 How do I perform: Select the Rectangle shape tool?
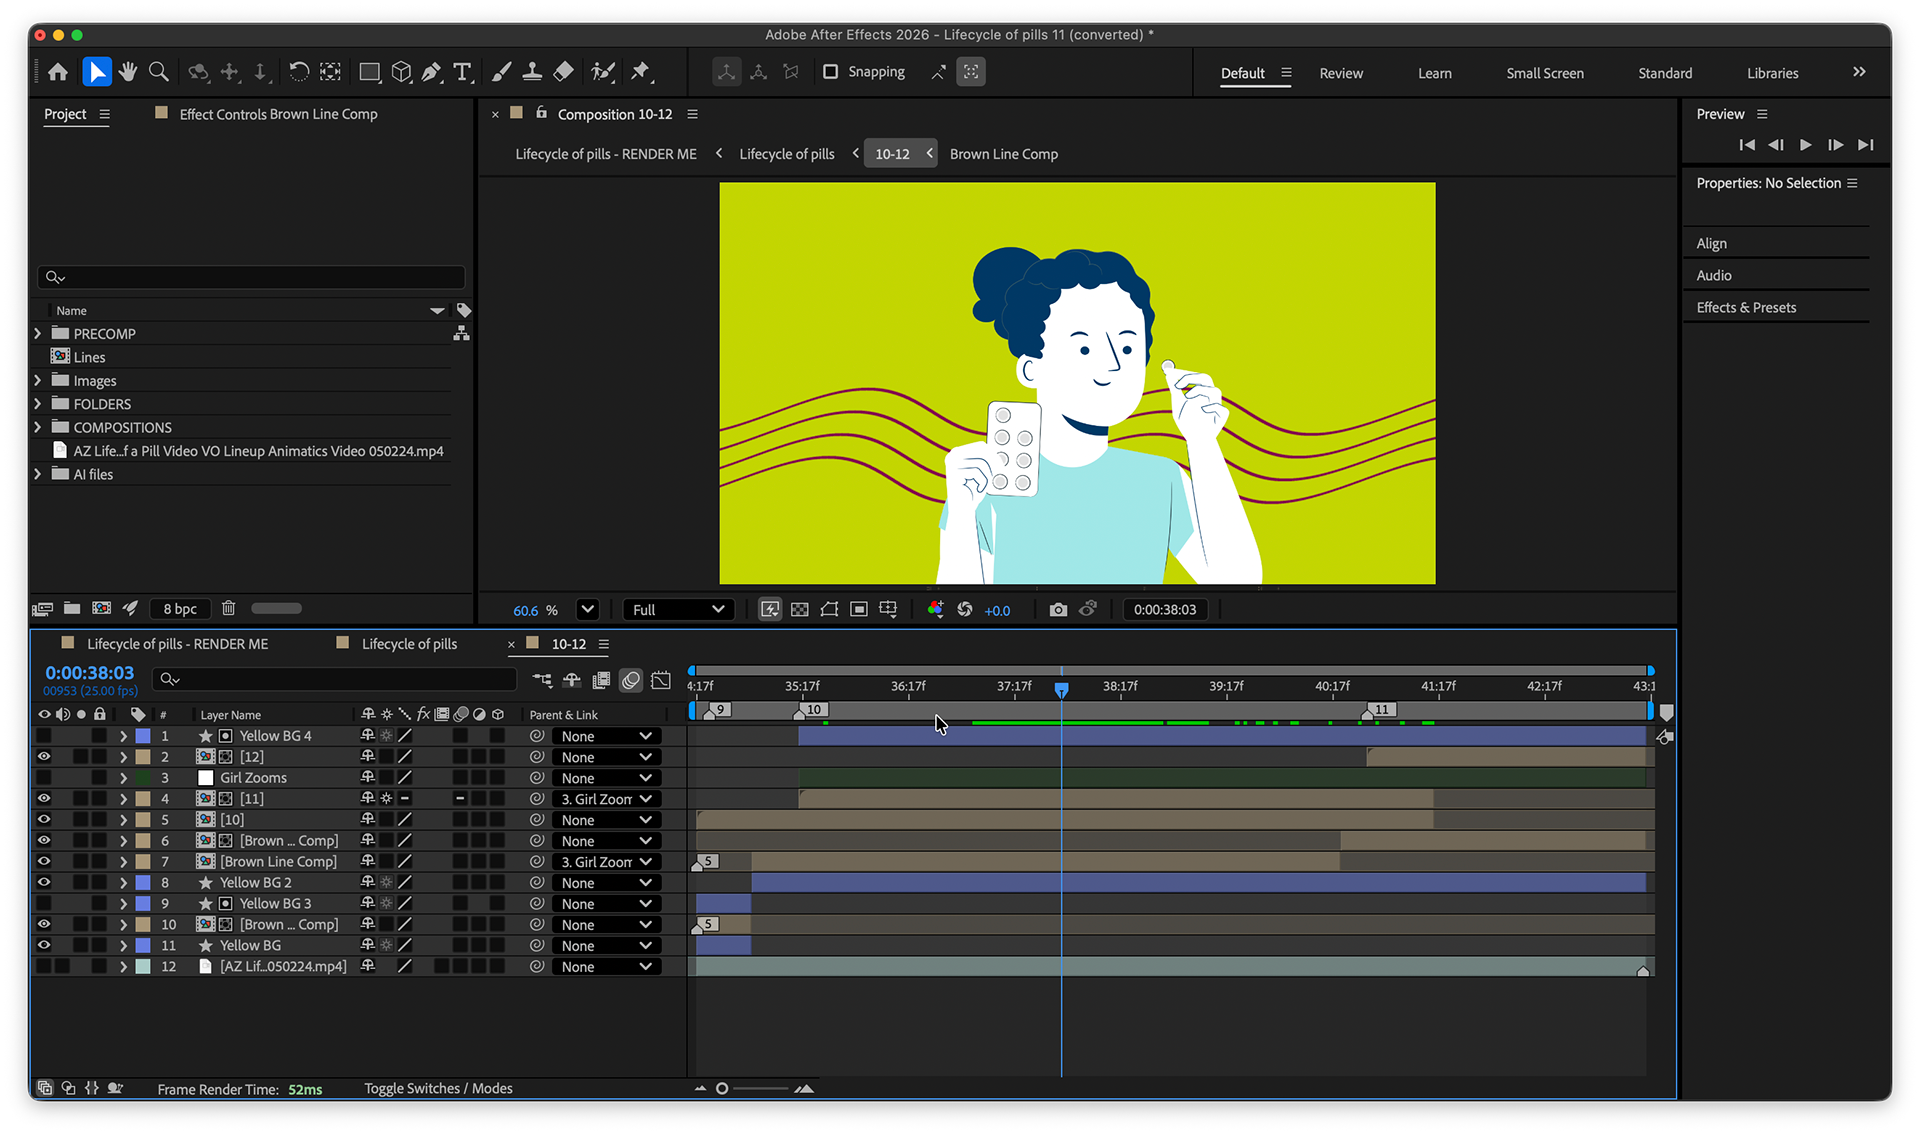tap(369, 72)
